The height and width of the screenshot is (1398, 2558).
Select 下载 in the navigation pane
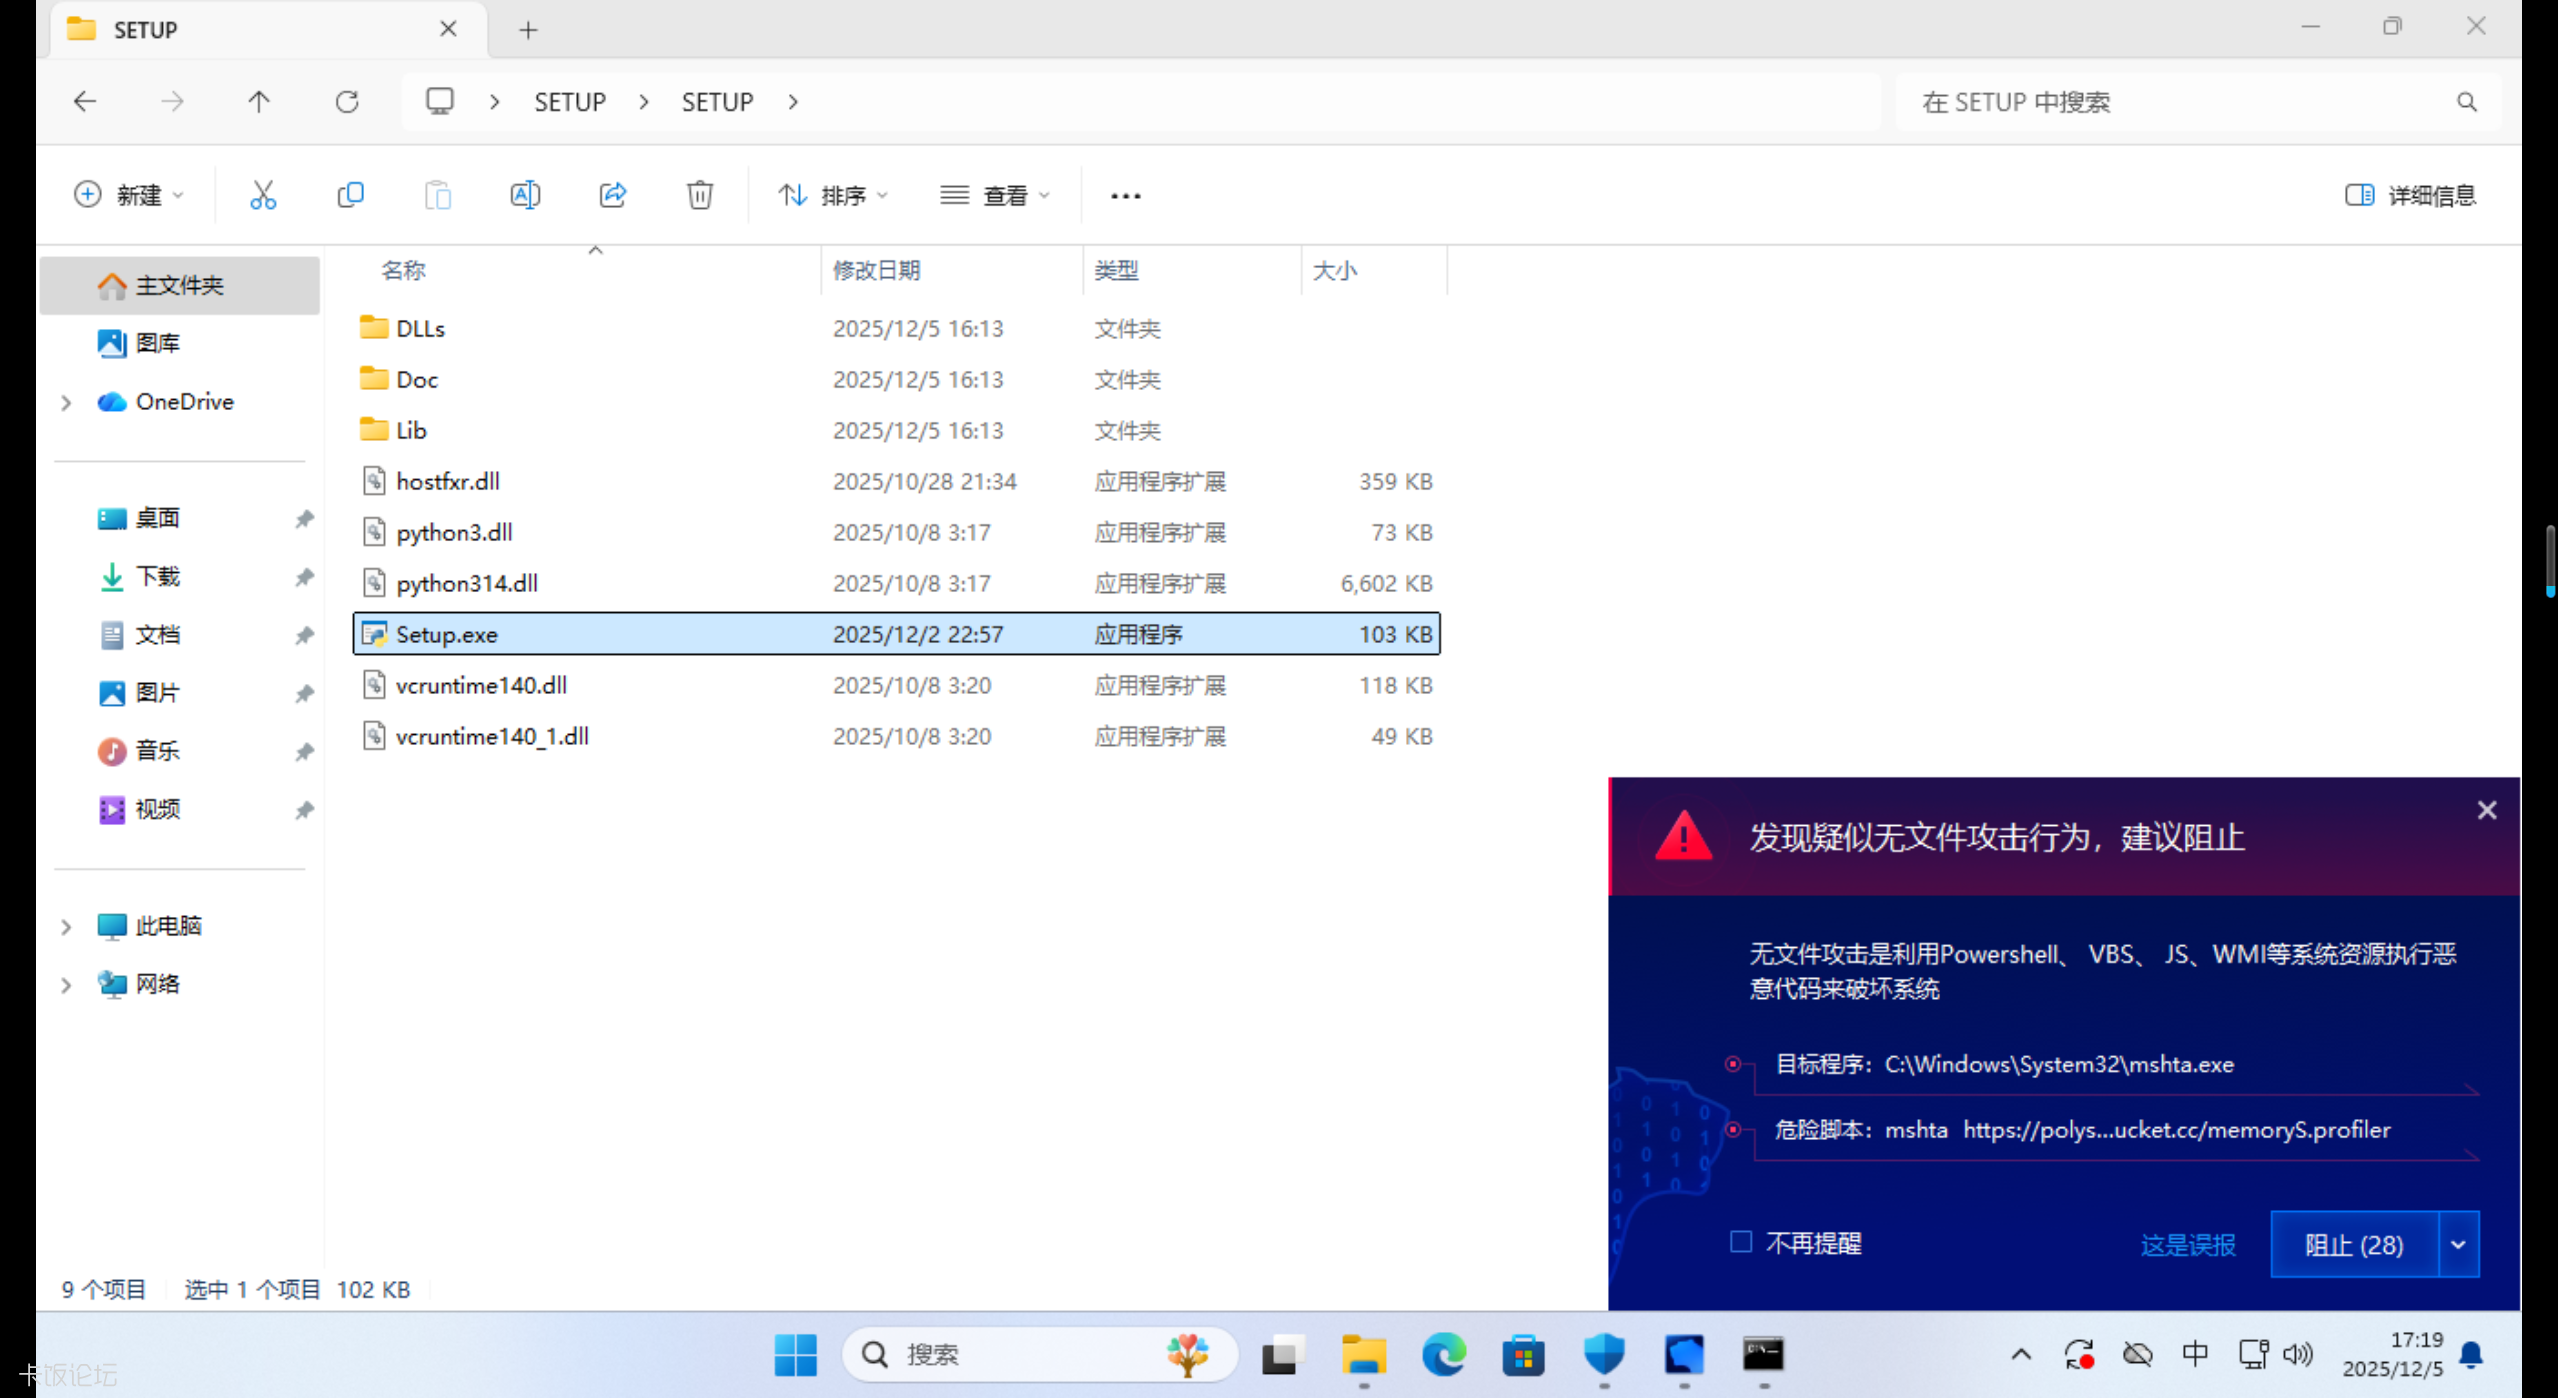157,577
